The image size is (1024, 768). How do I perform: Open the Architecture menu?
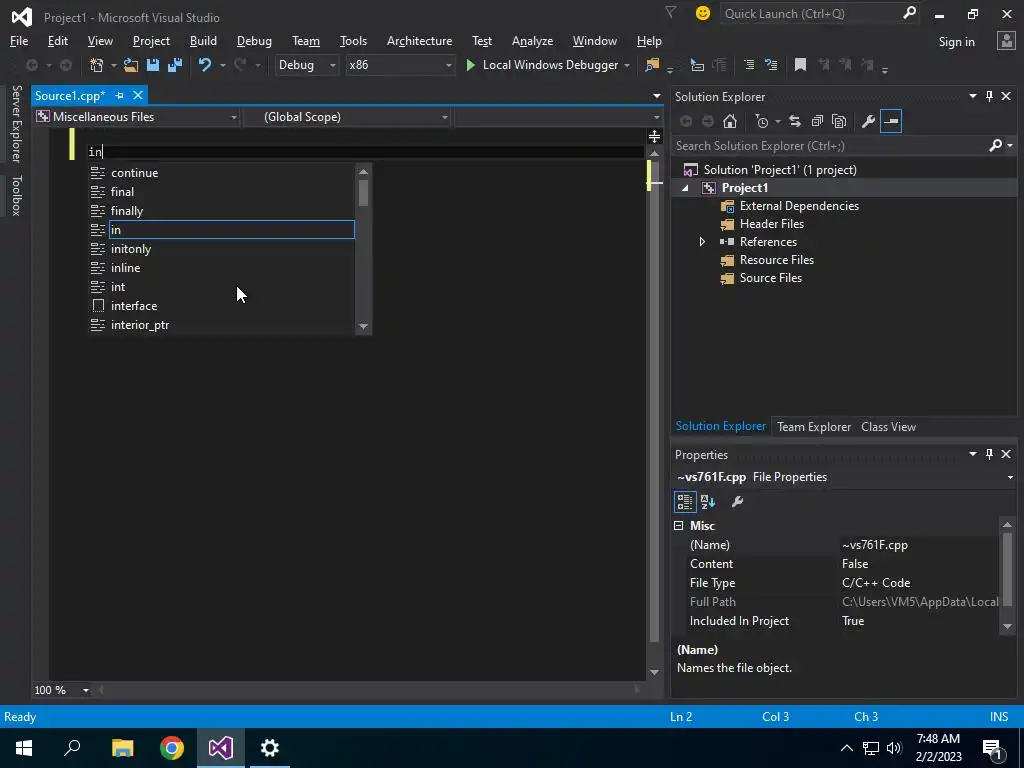(x=419, y=41)
